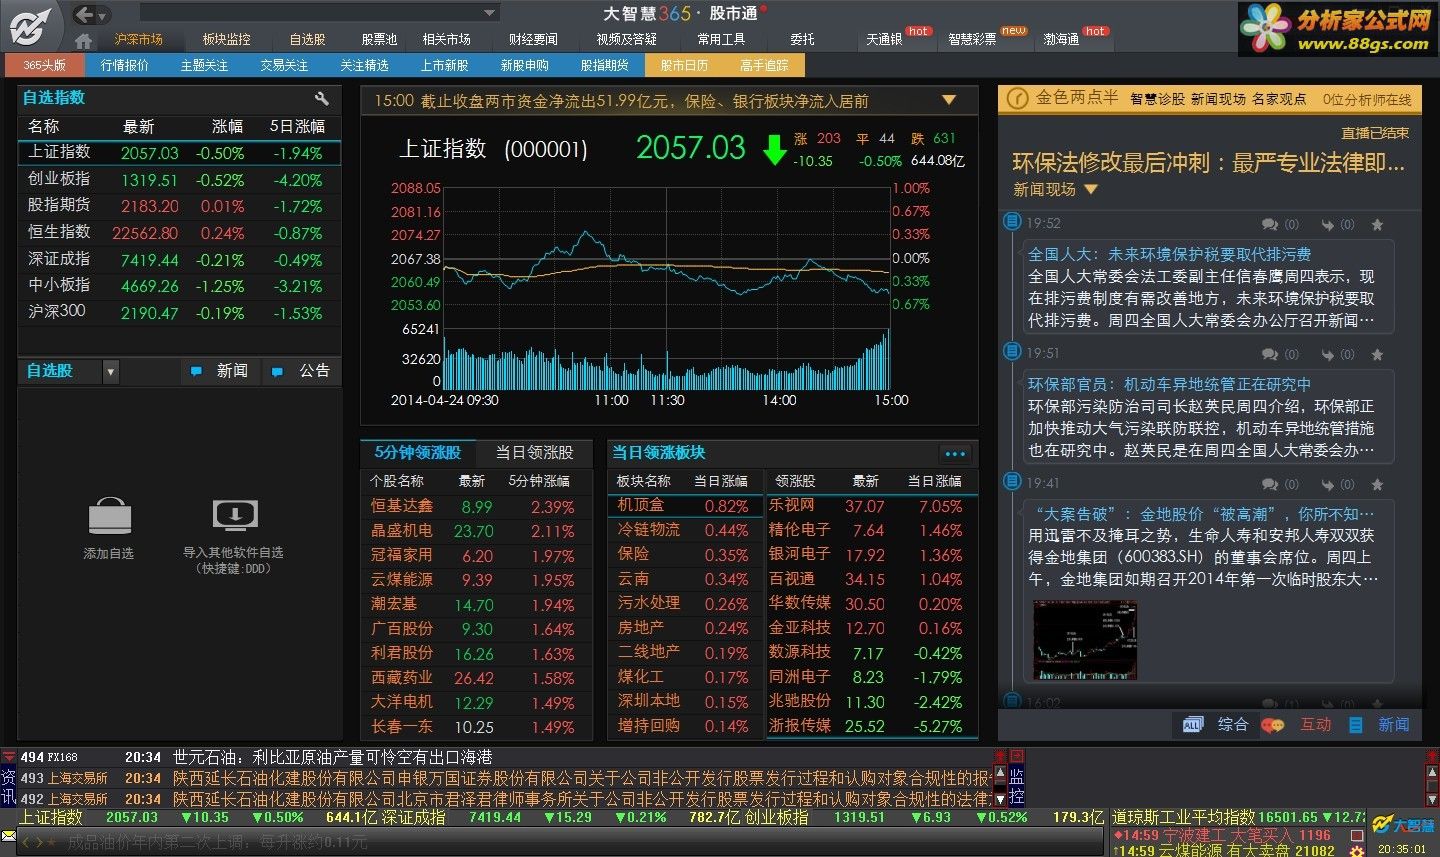
Task: Switch to the 5分钟领涨股 tab
Action: click(418, 453)
